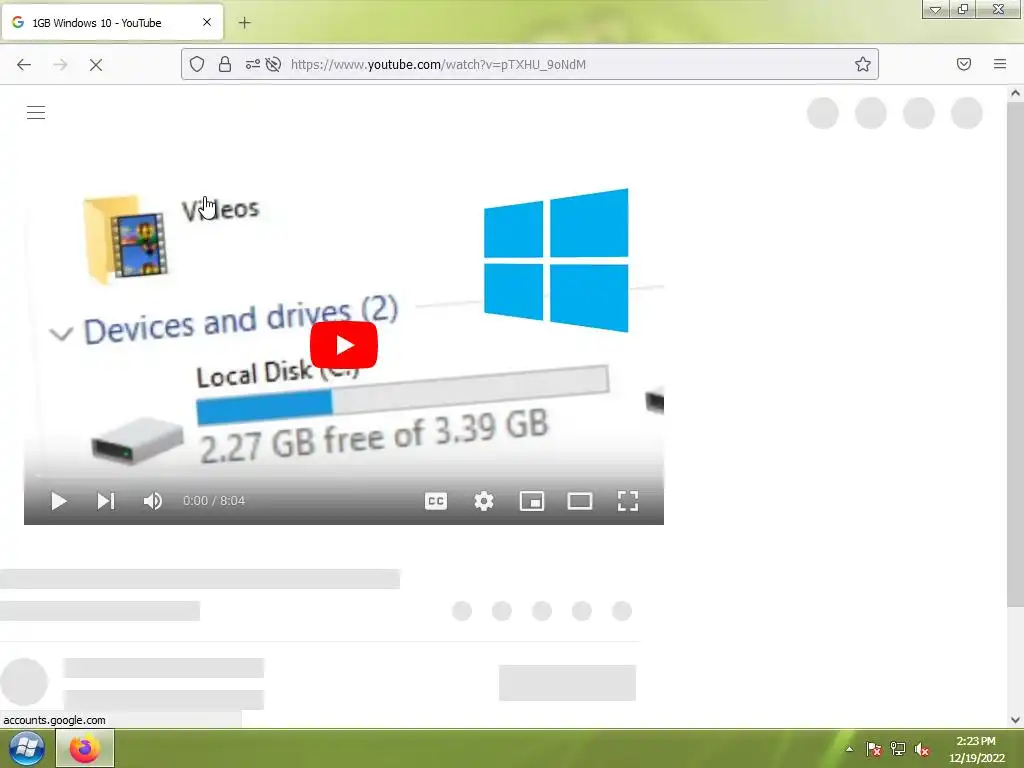Click the autoplay blocked icon

pyautogui.click(x=274, y=64)
